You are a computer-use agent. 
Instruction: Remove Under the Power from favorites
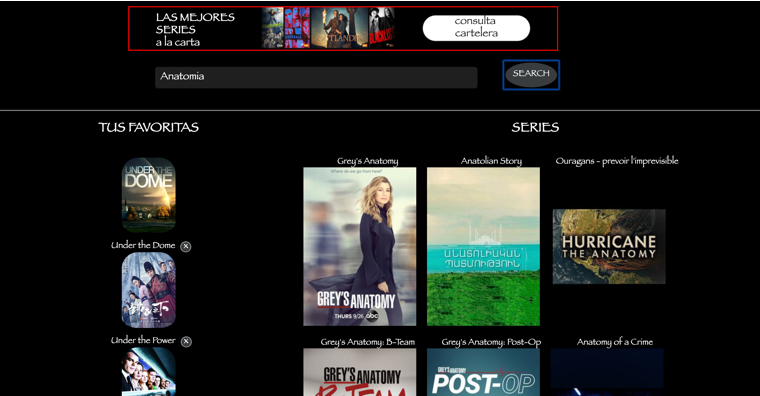point(186,341)
